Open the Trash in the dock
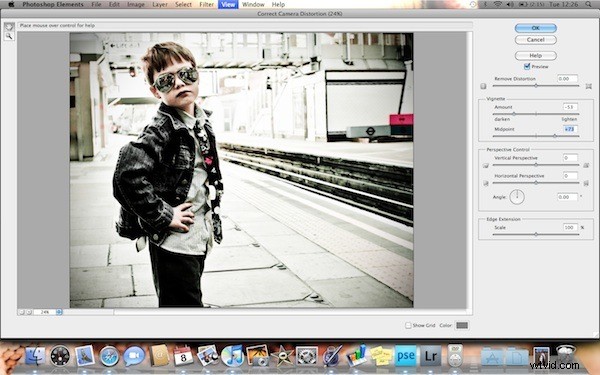Image resolution: width=600 pixels, height=375 pixels. click(x=566, y=355)
